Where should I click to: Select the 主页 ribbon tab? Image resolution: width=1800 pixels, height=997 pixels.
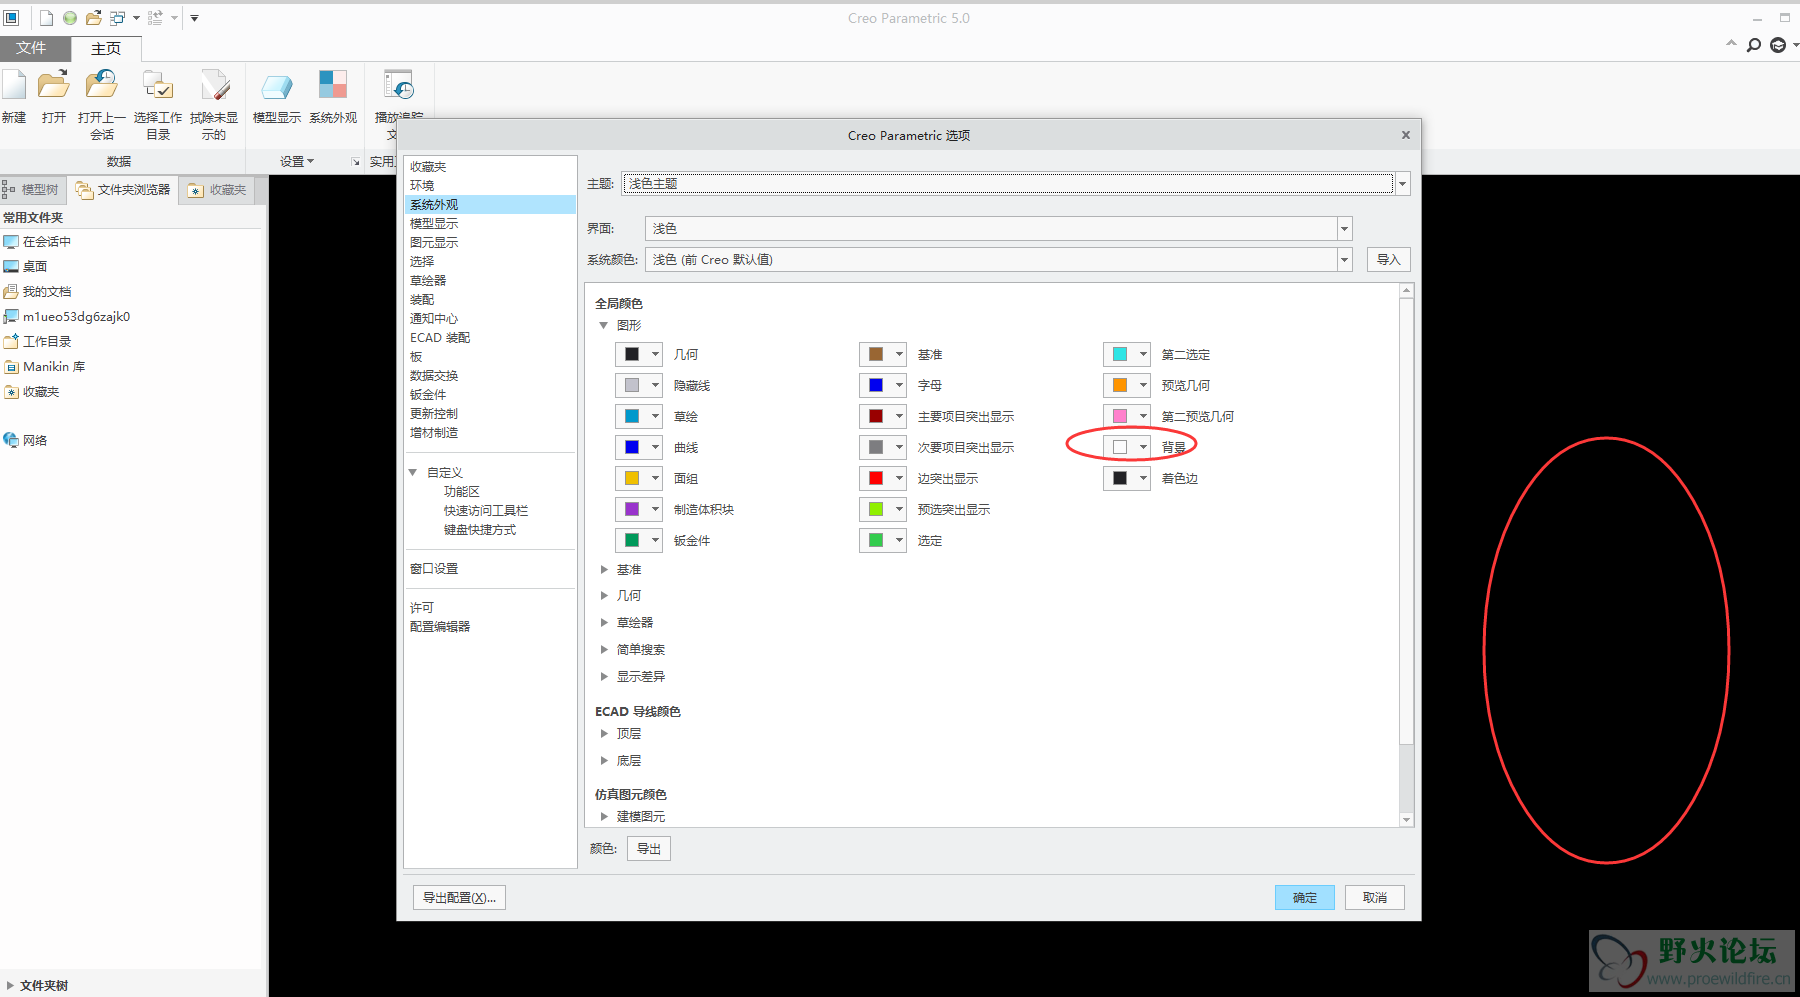click(x=106, y=48)
